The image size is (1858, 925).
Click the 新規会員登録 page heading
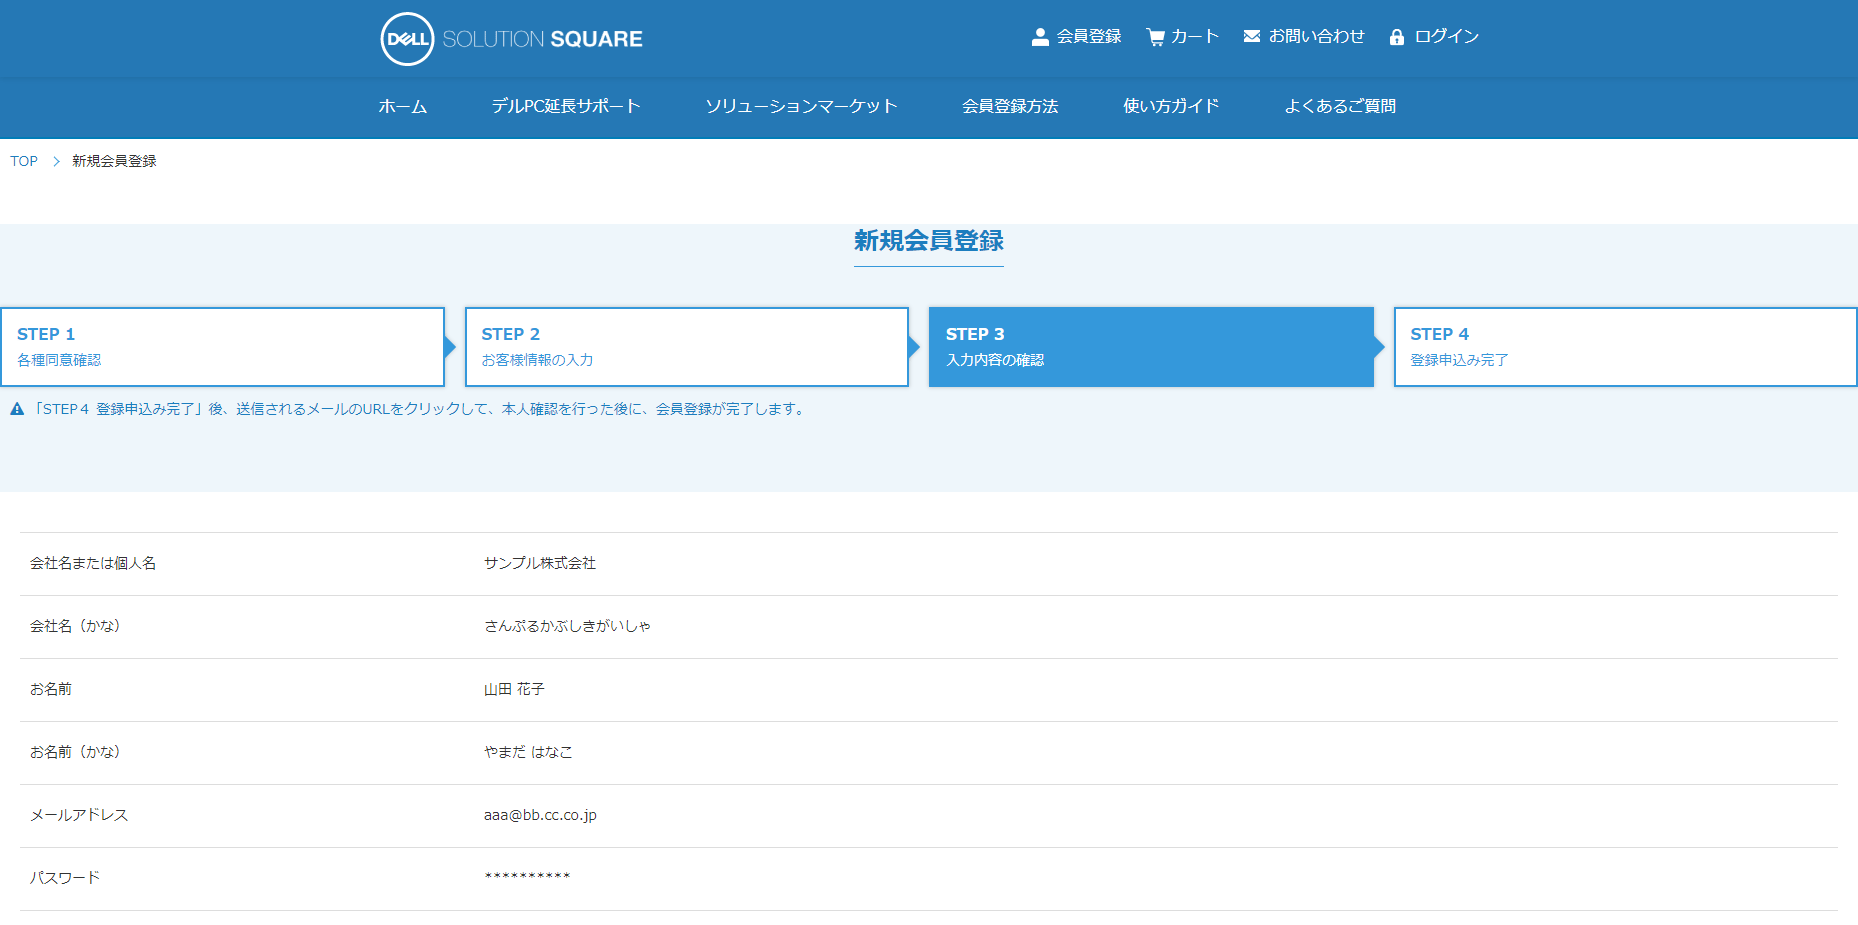(929, 241)
